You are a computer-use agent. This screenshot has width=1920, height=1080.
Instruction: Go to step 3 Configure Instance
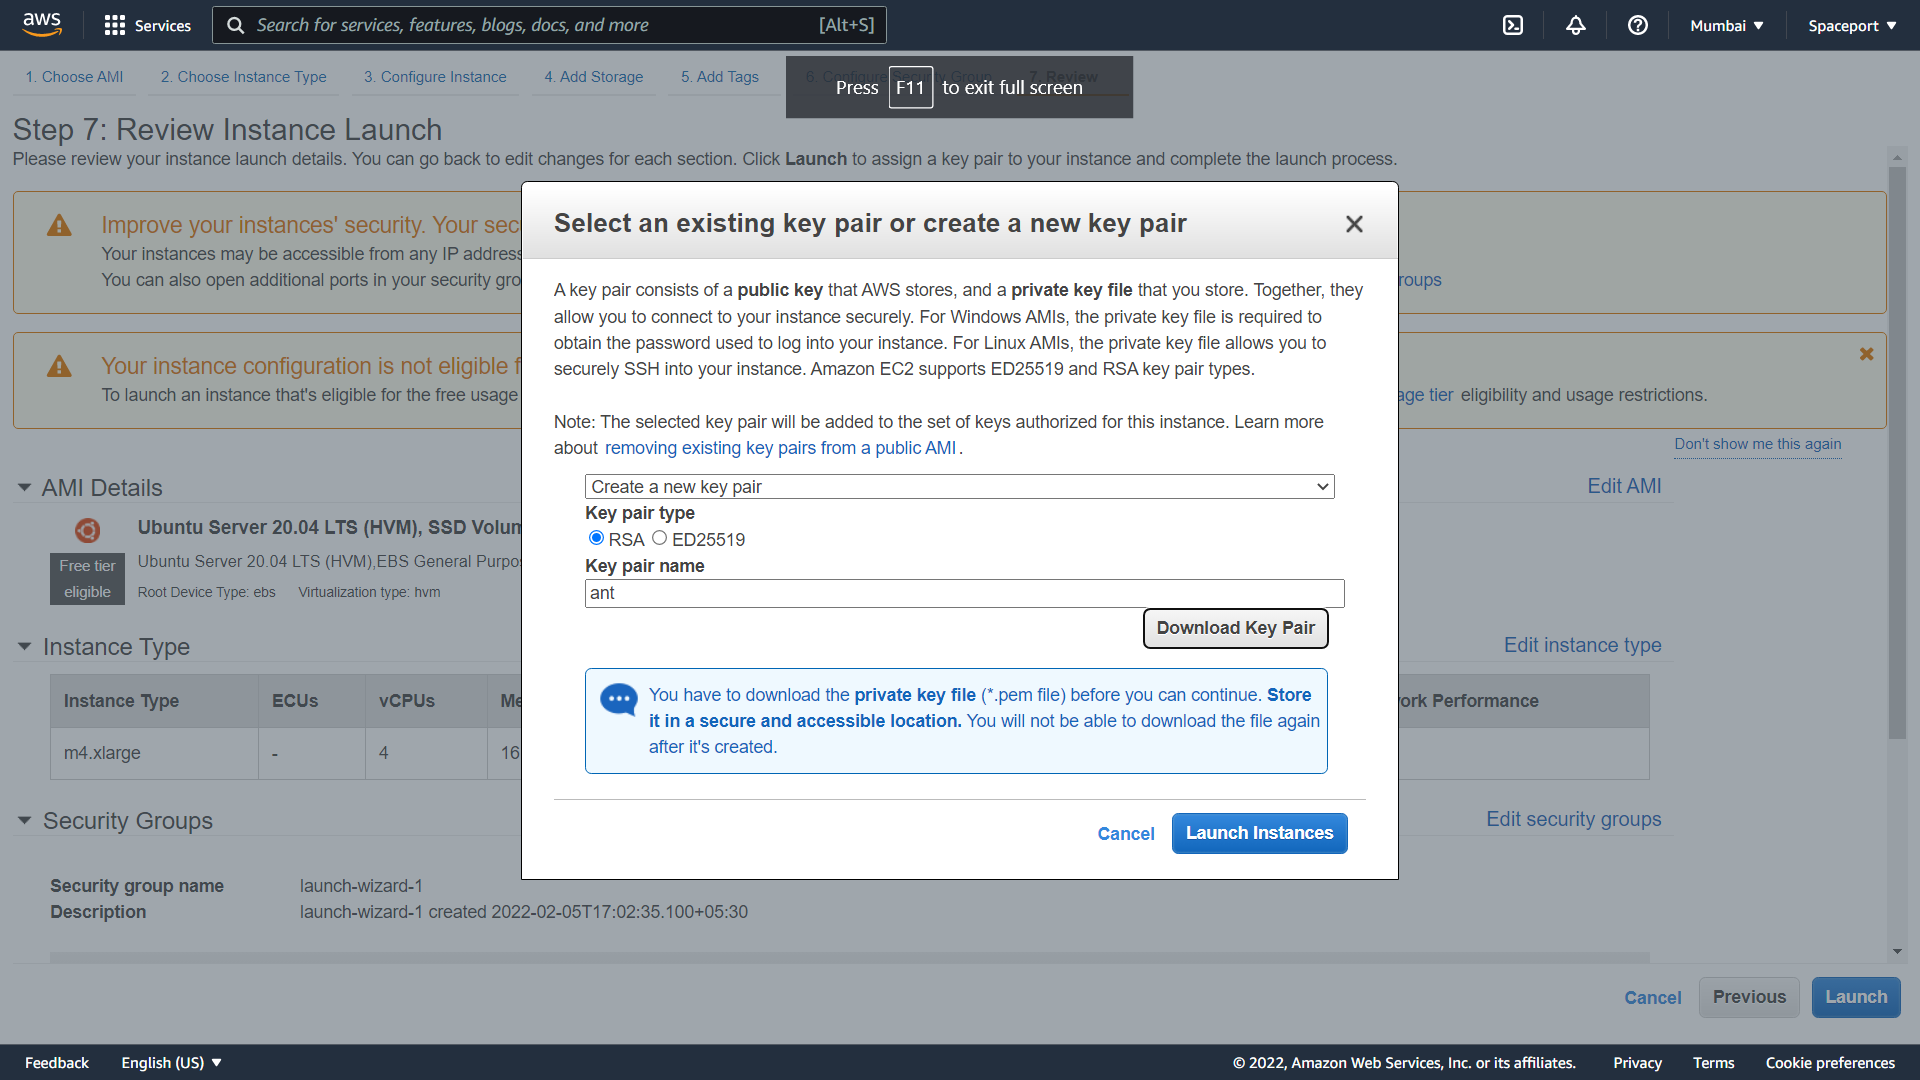coord(435,77)
